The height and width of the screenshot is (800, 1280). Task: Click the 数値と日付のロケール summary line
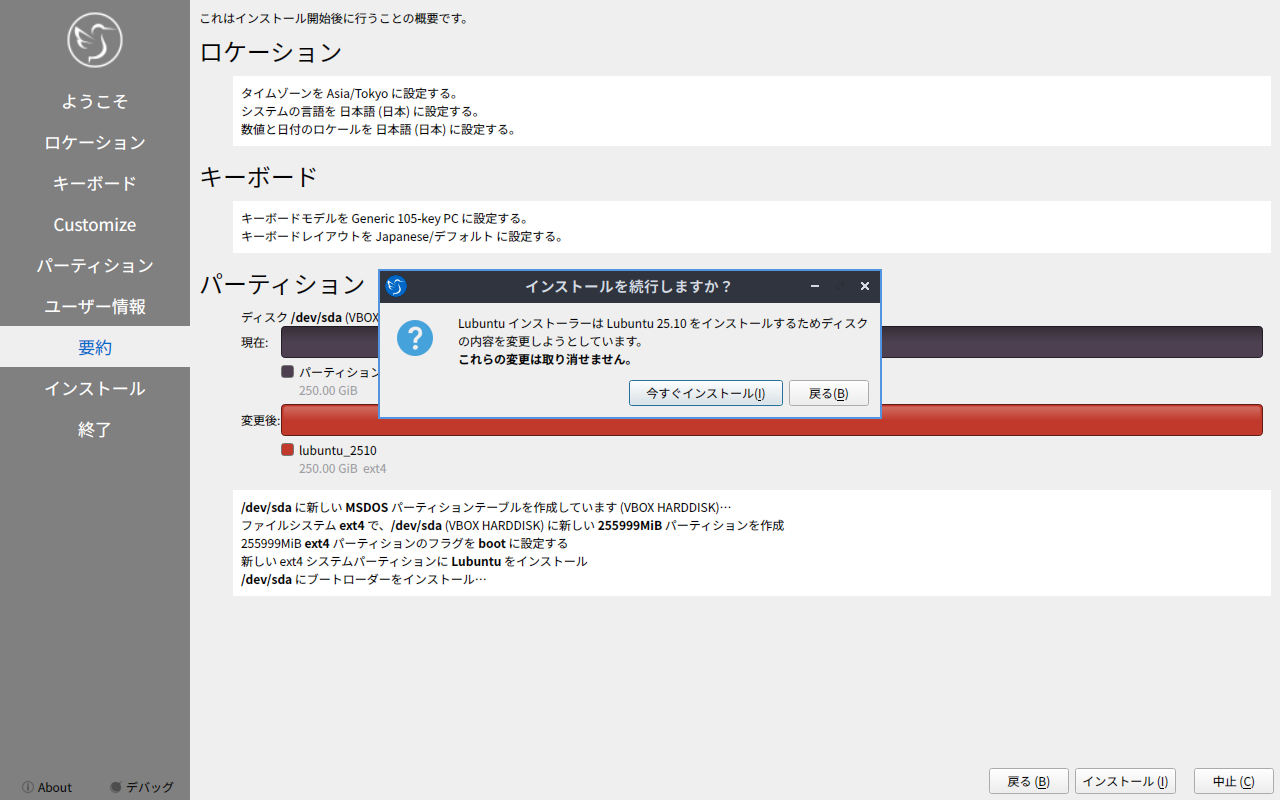[378, 129]
